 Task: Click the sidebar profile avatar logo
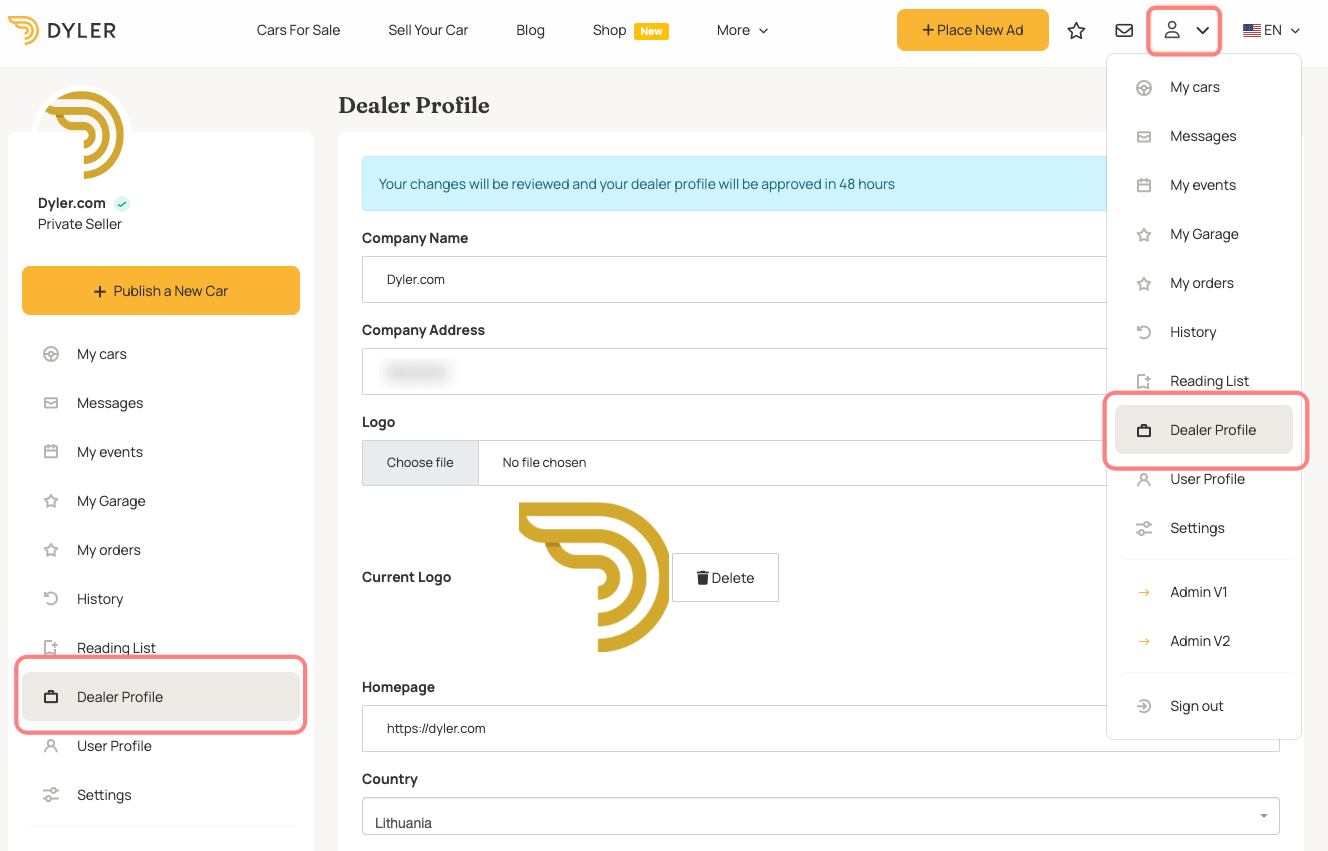click(85, 135)
